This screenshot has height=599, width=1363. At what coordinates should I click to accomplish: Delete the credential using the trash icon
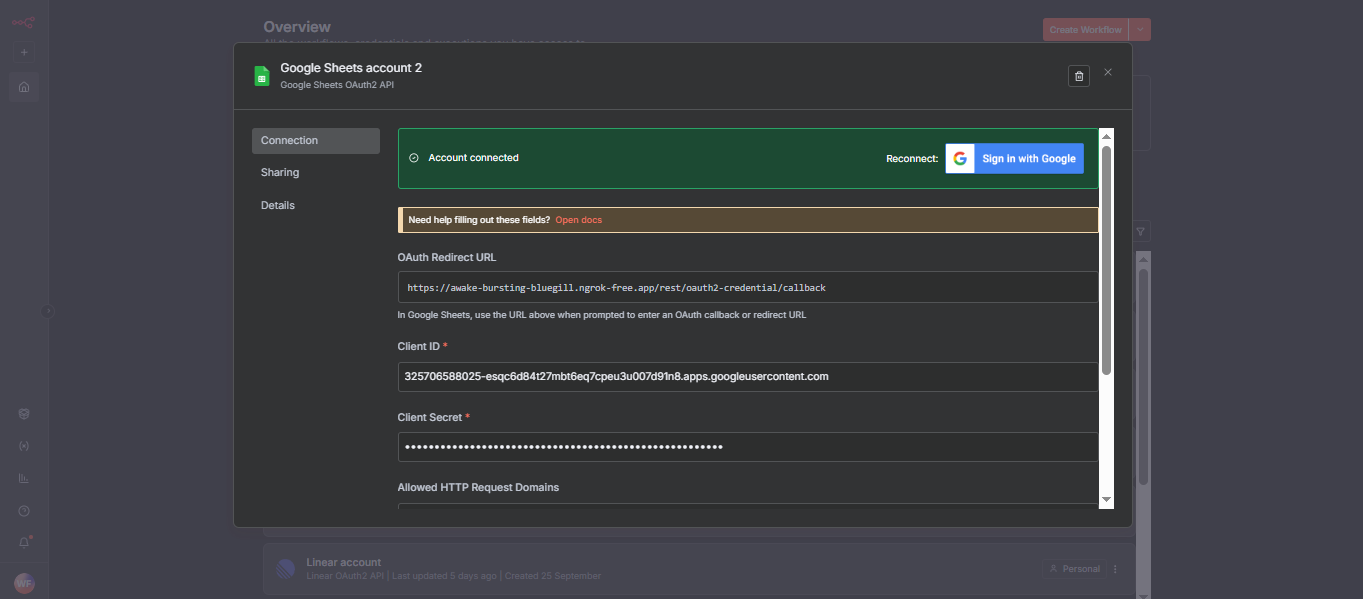coord(1078,75)
